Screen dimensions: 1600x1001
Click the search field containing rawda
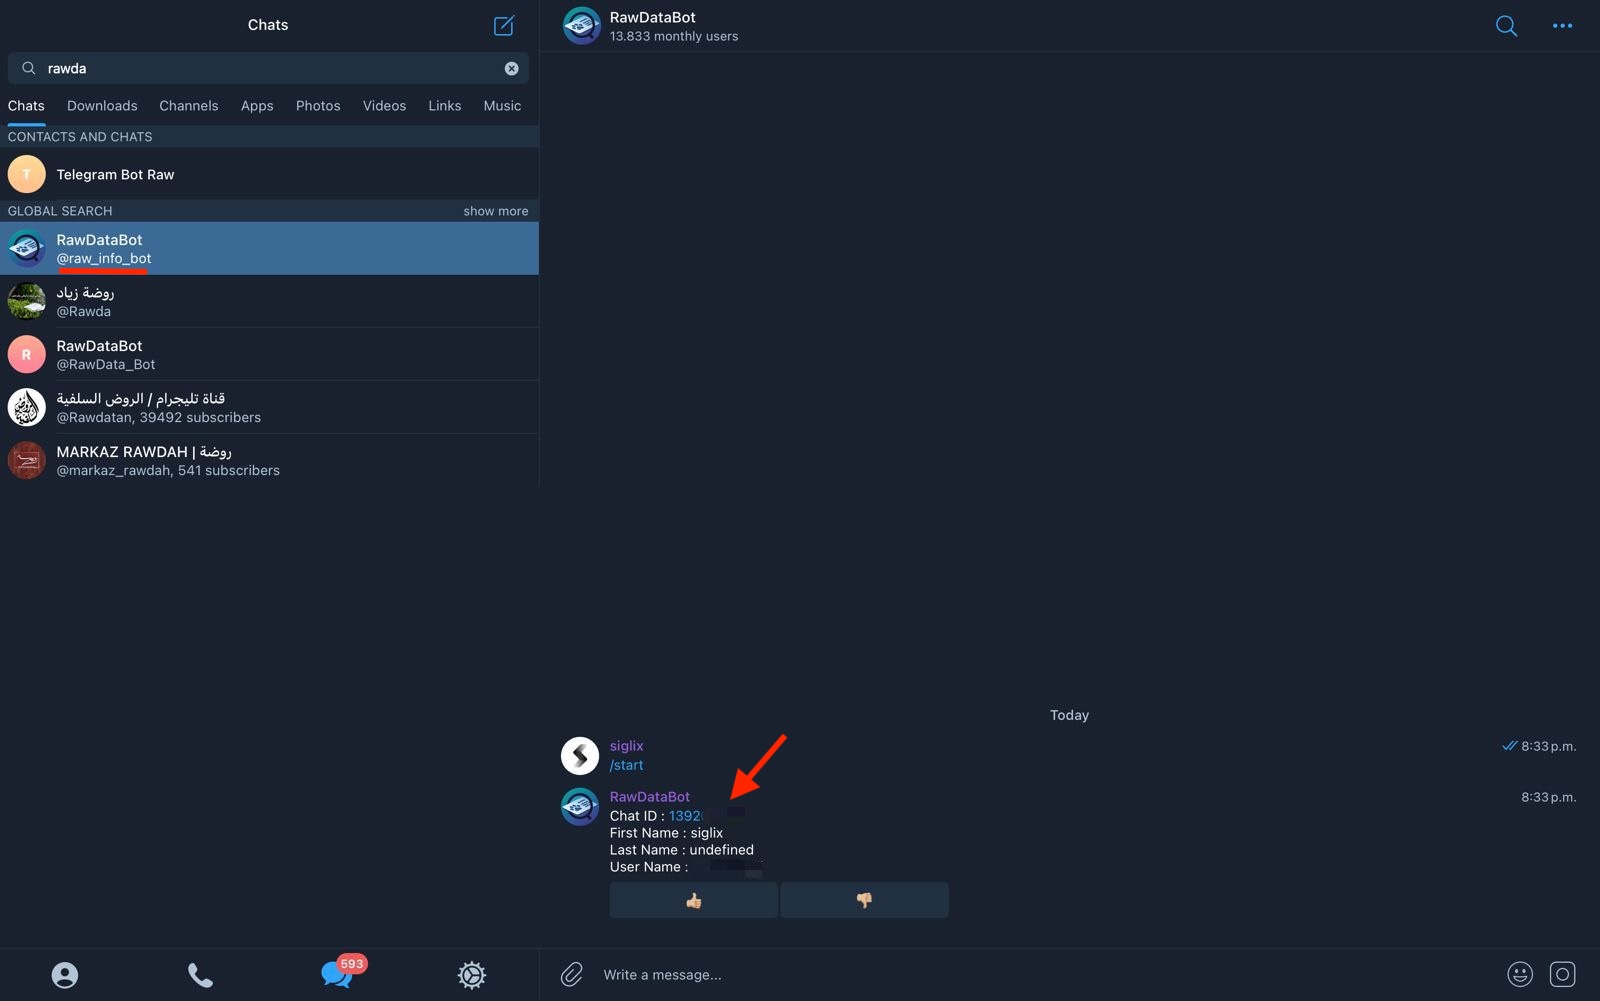[268, 68]
